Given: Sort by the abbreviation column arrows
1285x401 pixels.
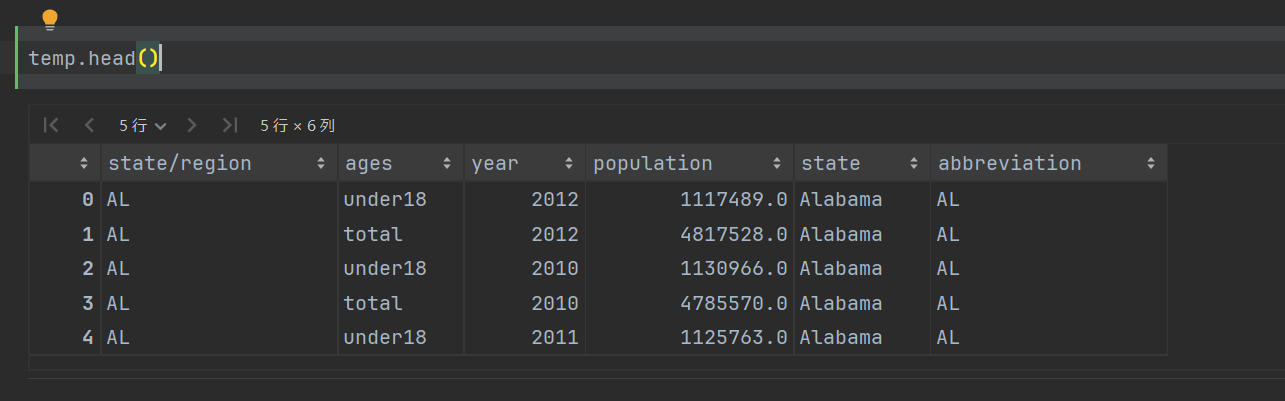Looking at the screenshot, I should 1151,163.
